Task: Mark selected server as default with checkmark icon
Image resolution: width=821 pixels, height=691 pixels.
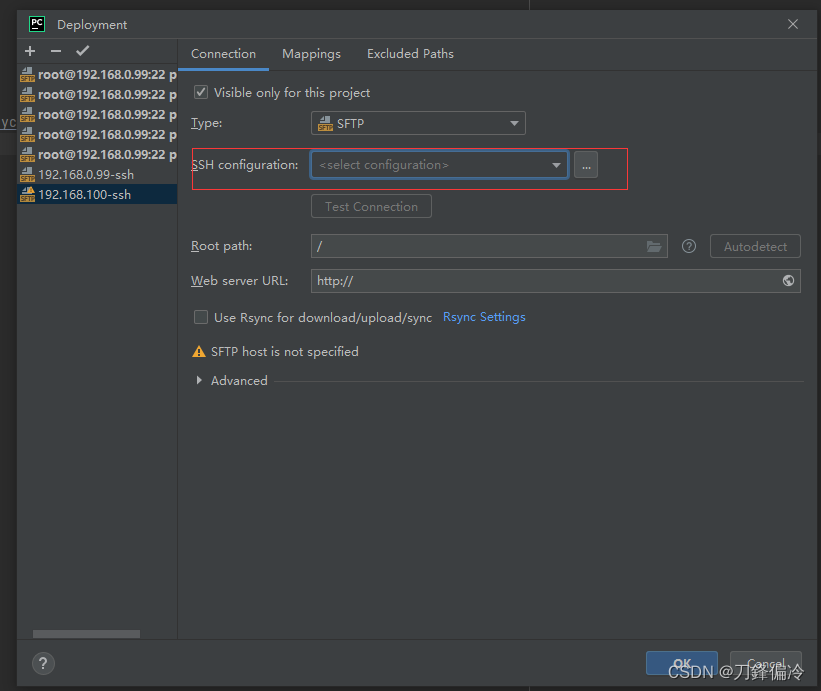Action: pos(83,50)
